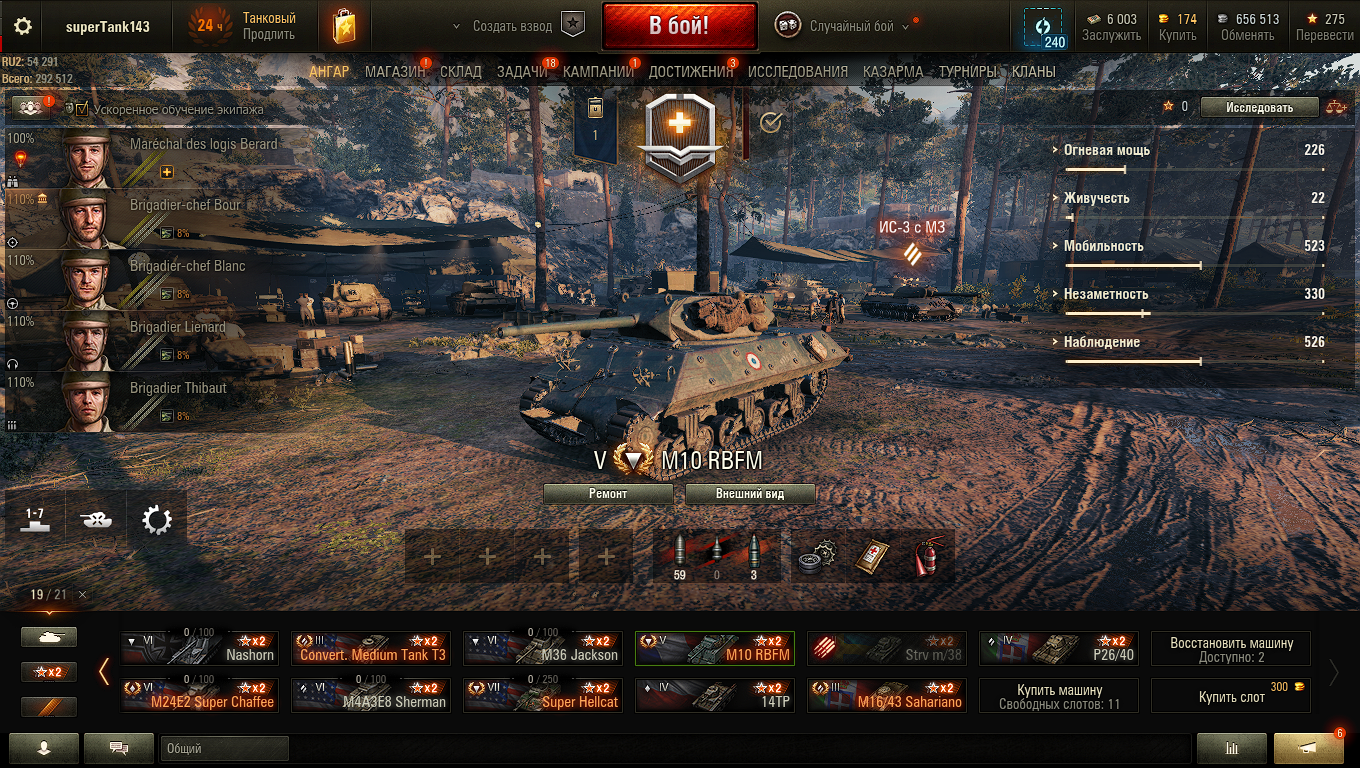Screen dimensions: 1360x768
Task: Open settings gear in top-left corner
Action: [22, 27]
